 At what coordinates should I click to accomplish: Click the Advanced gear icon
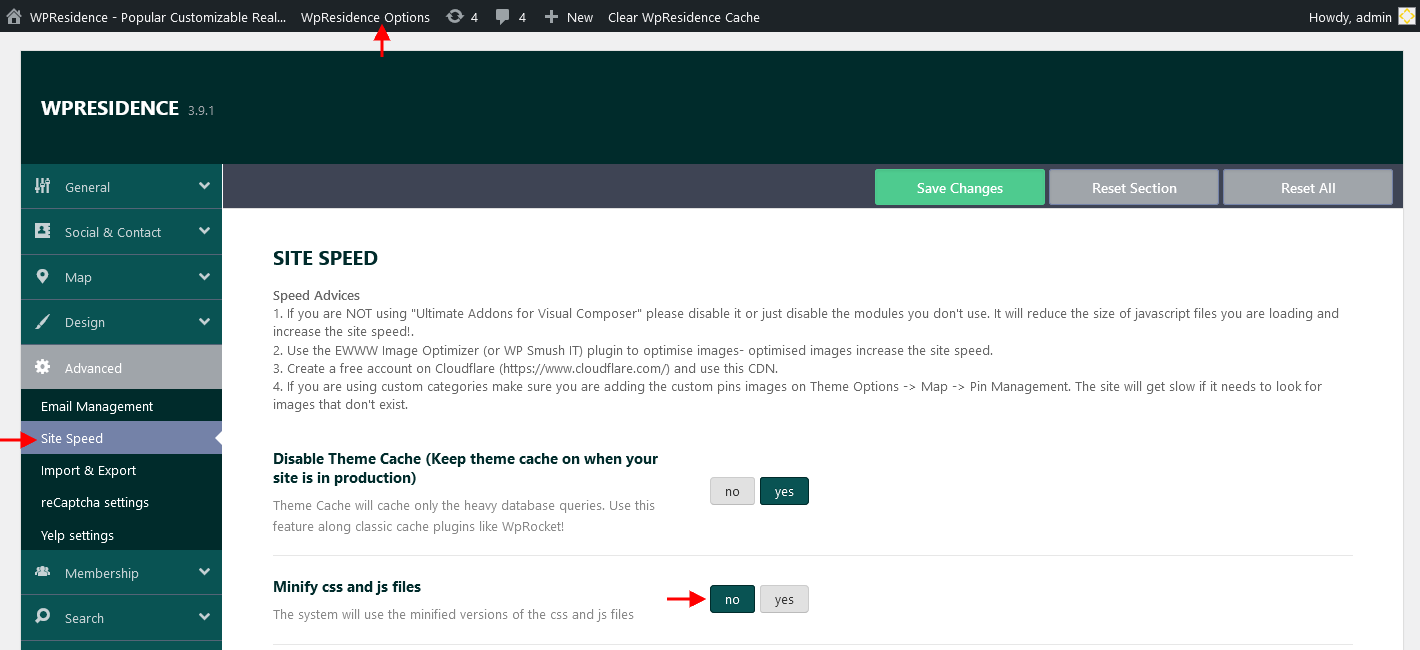tap(42, 367)
